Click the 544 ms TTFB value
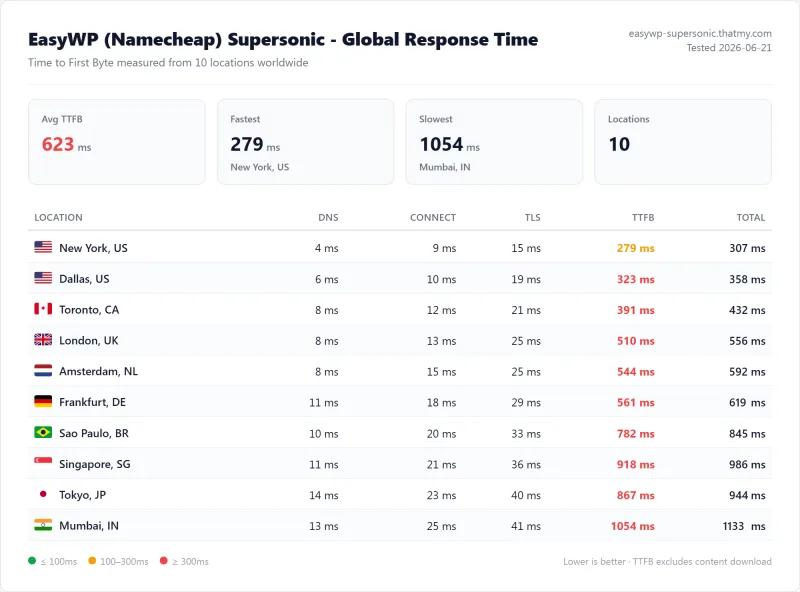800x592 pixels. [x=635, y=372]
